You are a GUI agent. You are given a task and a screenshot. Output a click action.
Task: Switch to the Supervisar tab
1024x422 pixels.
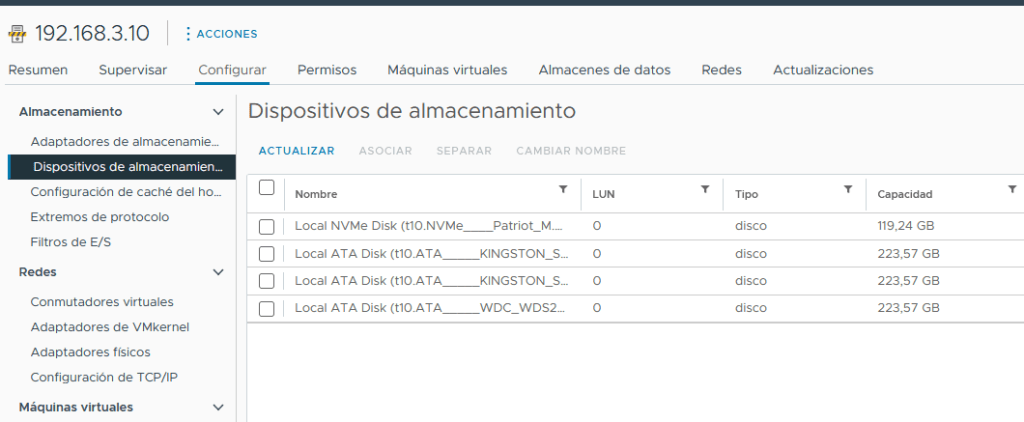point(133,70)
